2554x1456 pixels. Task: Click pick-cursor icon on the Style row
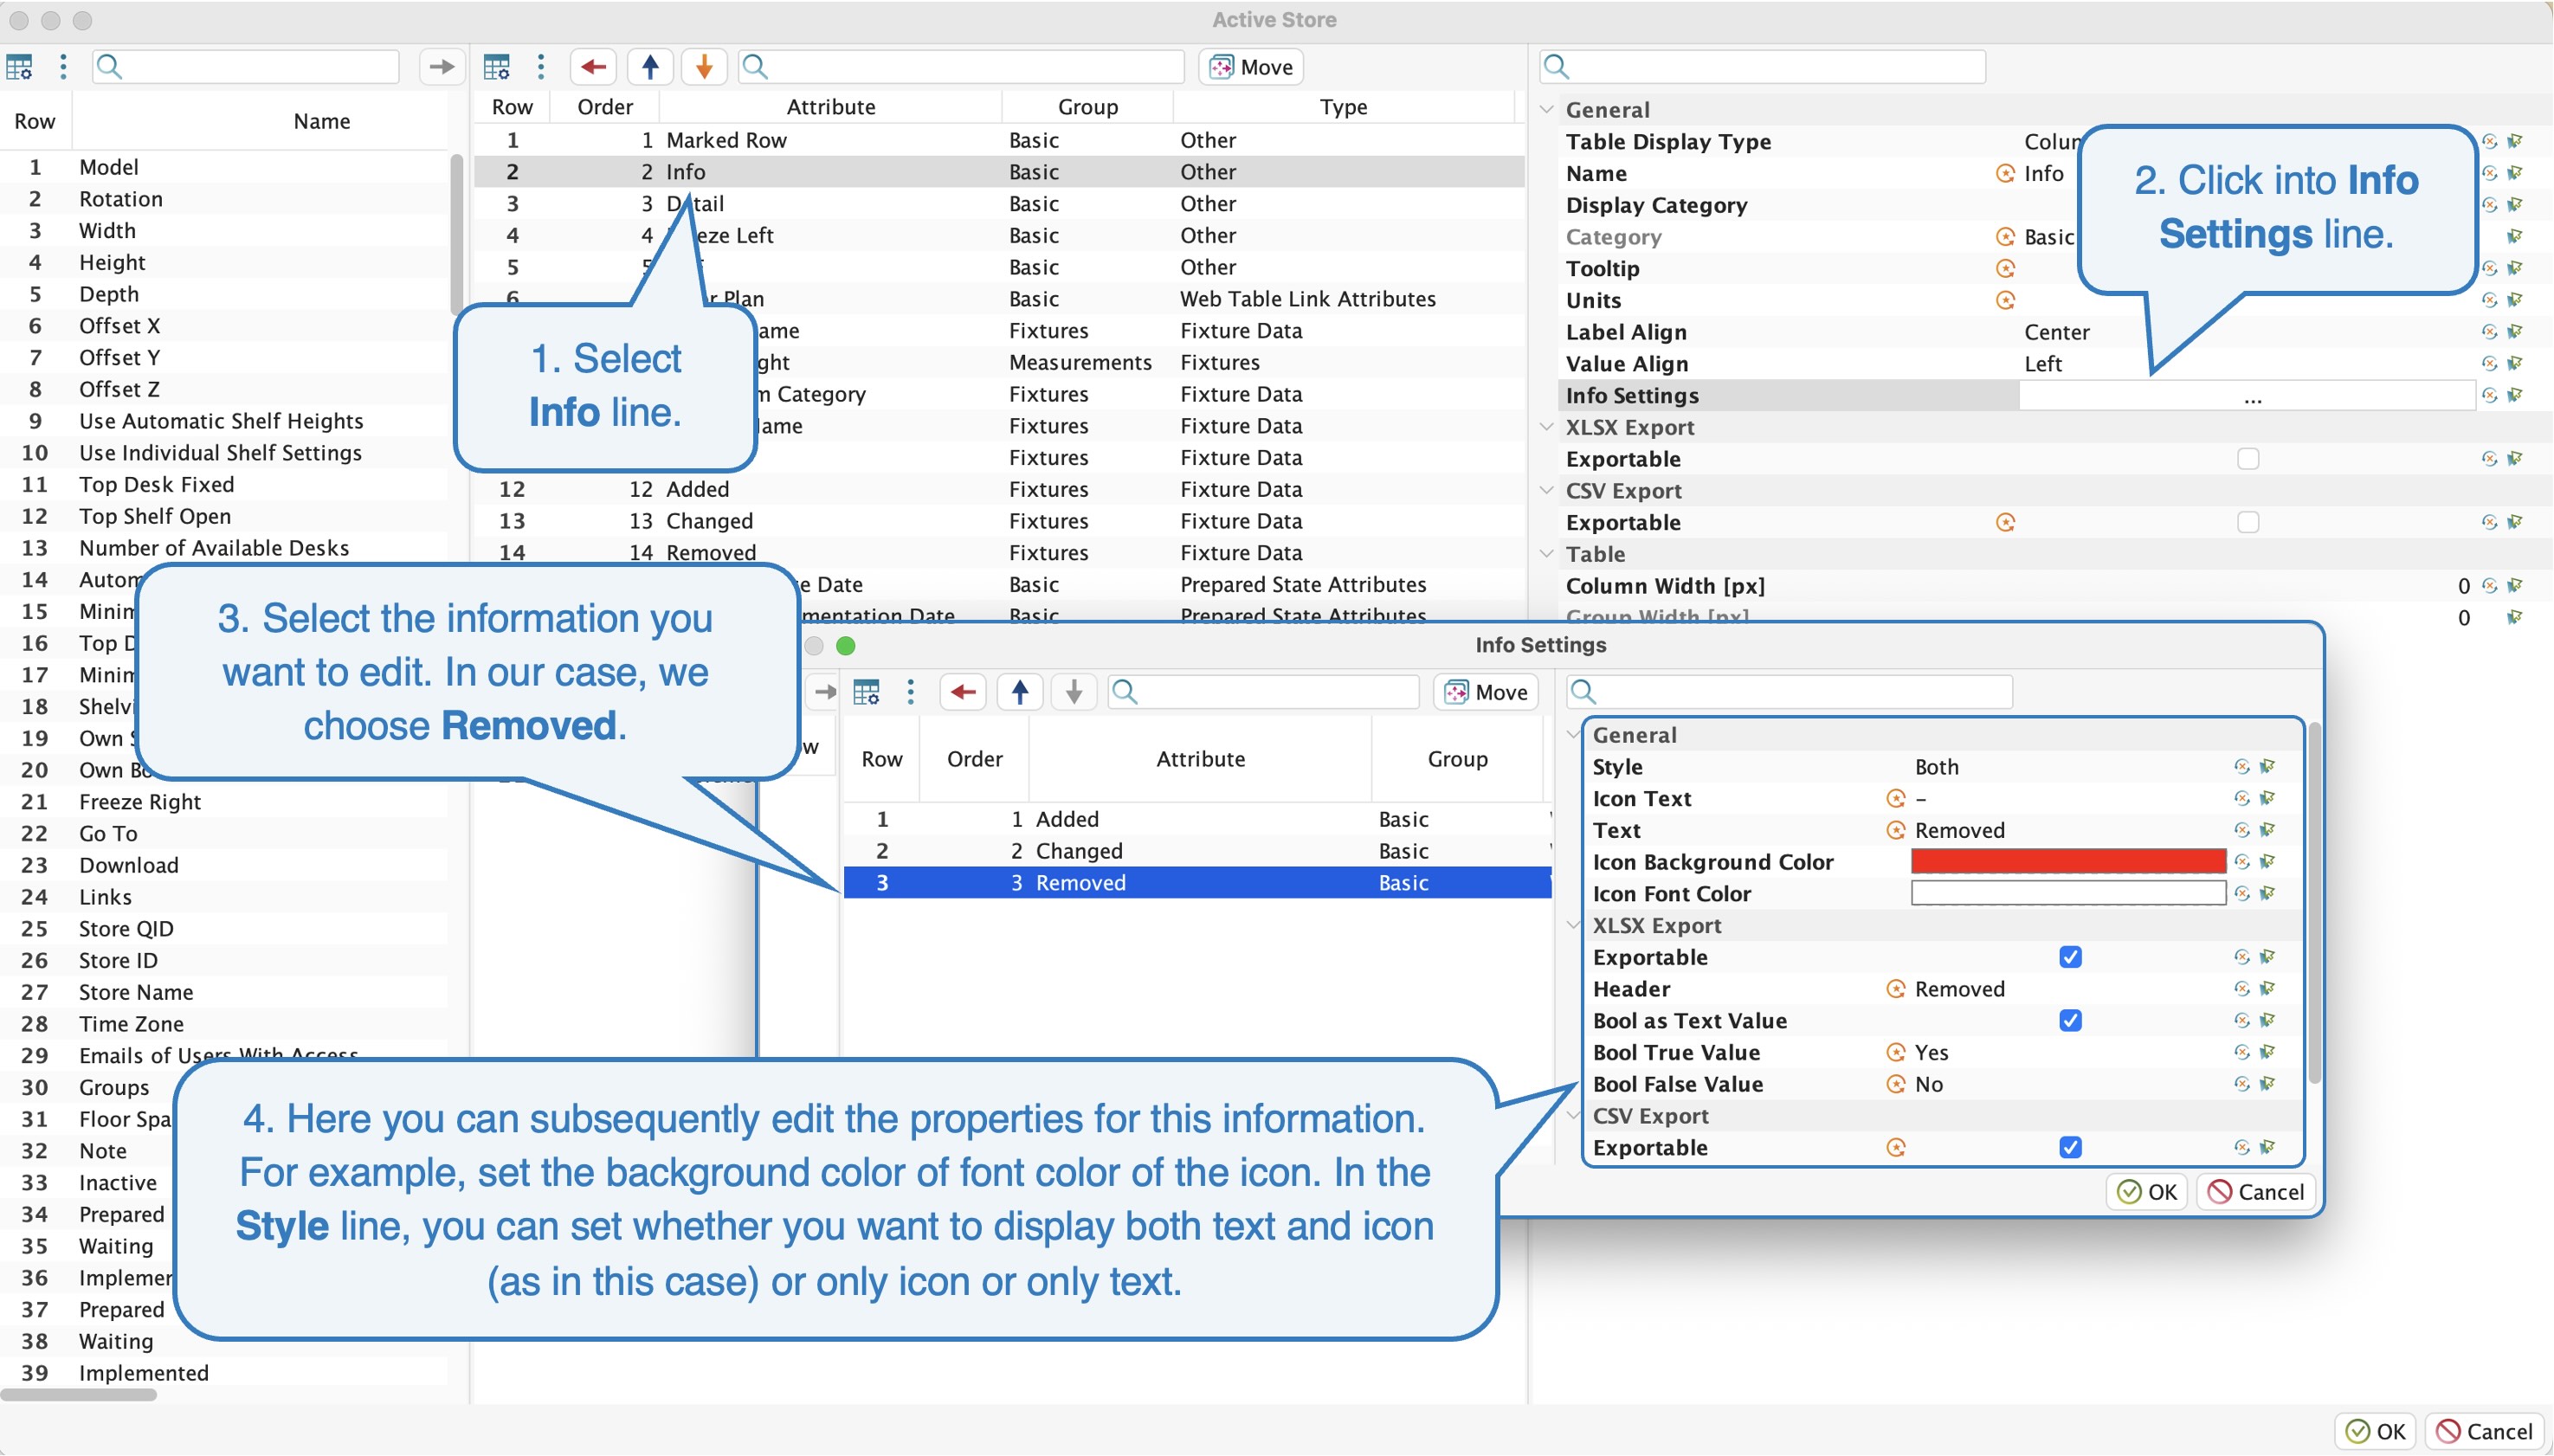pyautogui.click(x=2268, y=767)
